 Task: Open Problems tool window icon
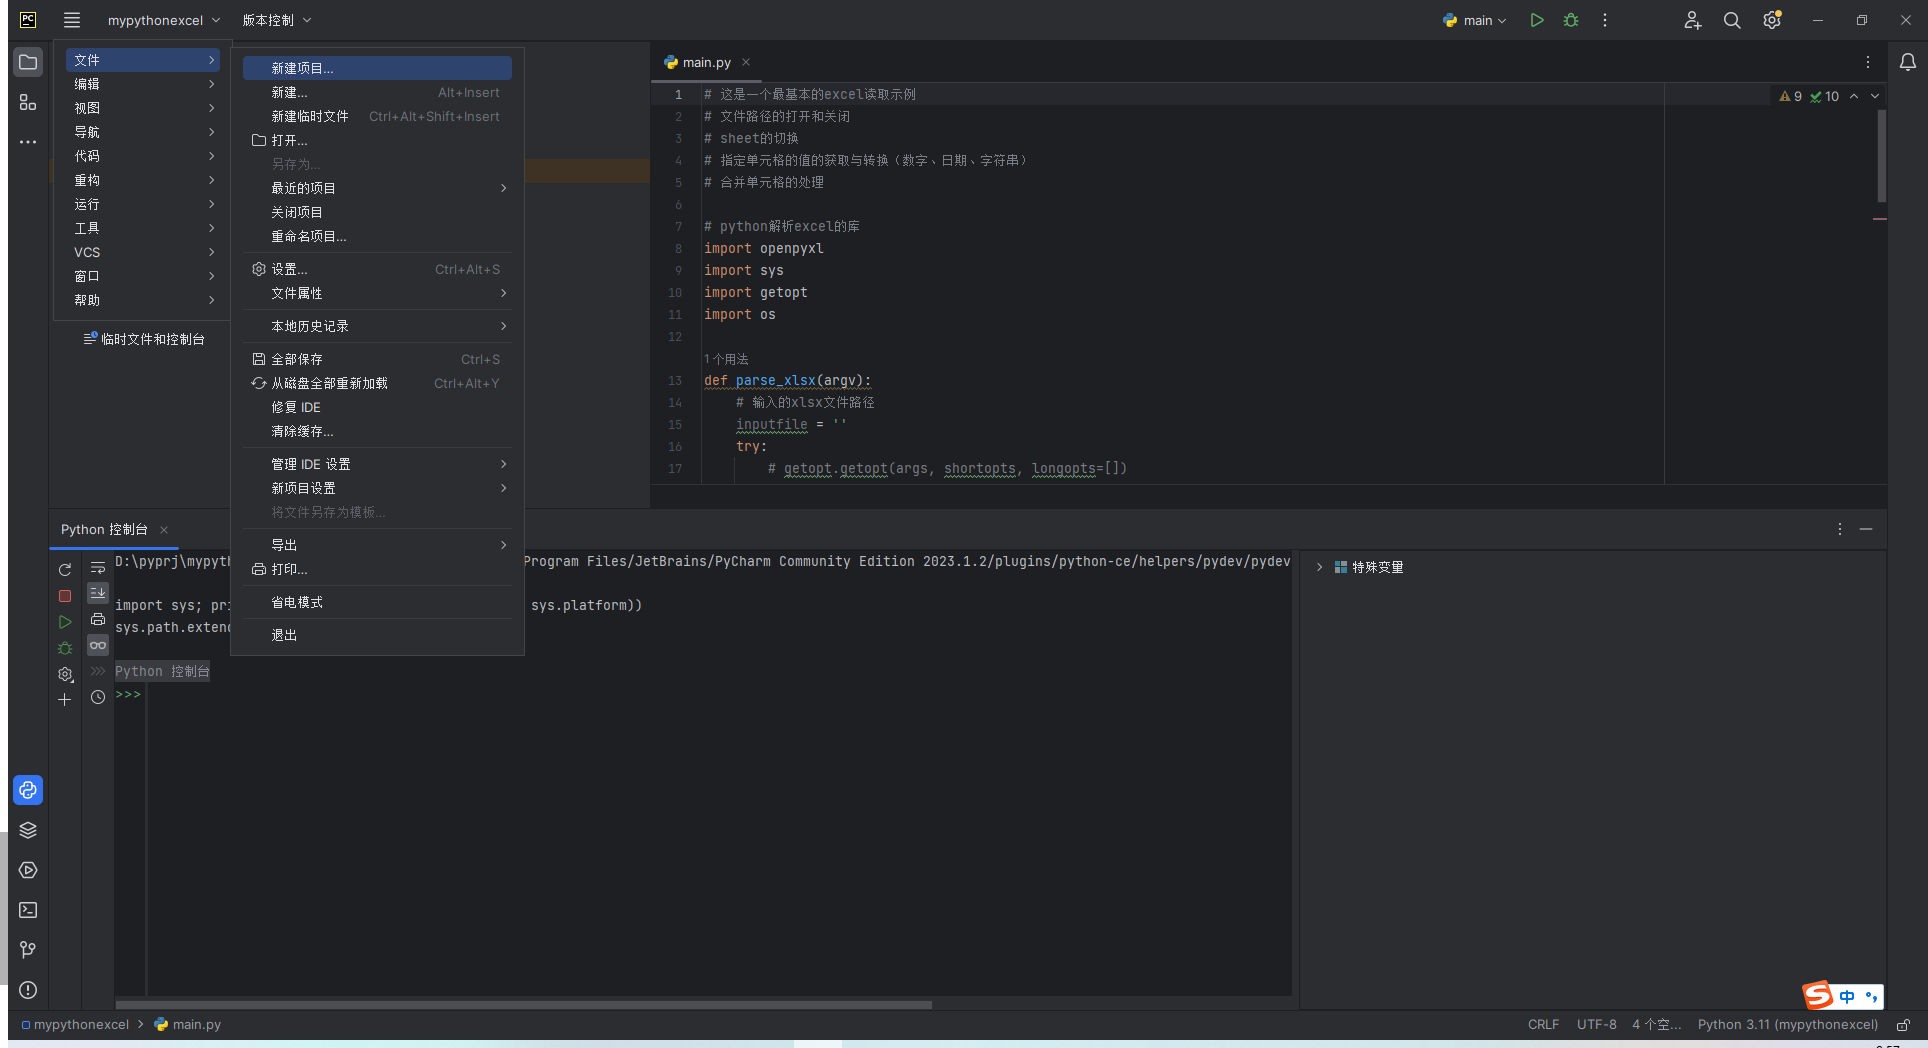pyautogui.click(x=28, y=990)
